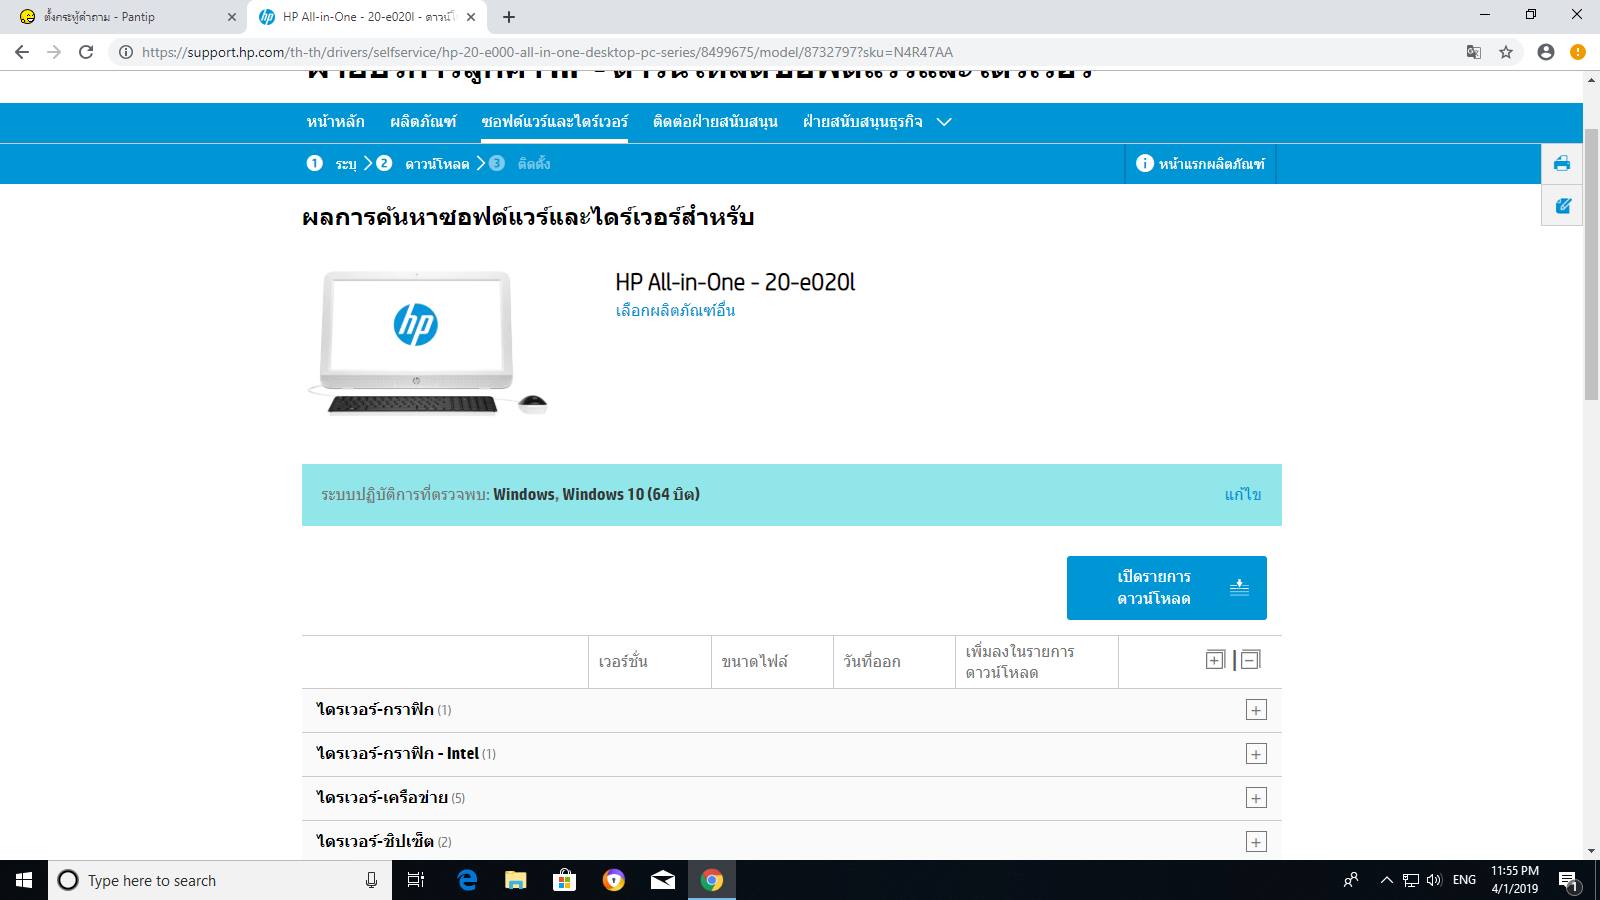Close the HP All-in-One tab
Image resolution: width=1600 pixels, height=900 pixels.
click(x=471, y=17)
